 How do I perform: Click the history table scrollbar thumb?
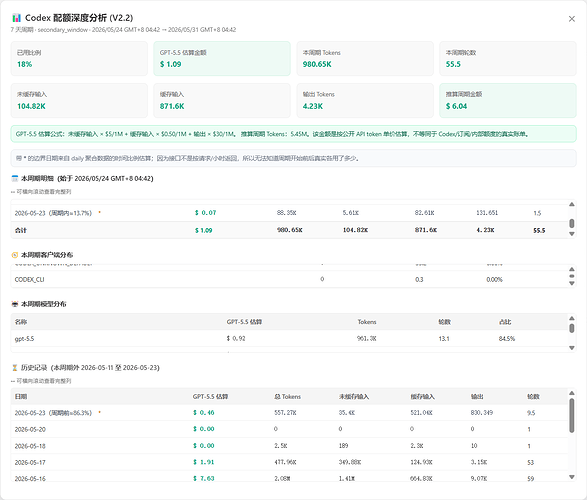572,415
